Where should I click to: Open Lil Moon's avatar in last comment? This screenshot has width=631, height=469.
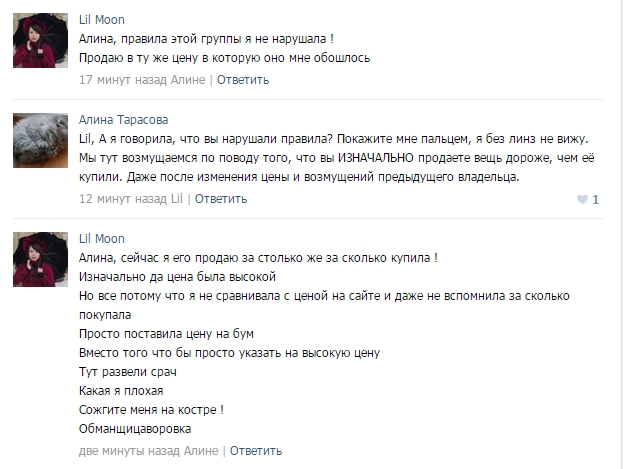point(40,259)
